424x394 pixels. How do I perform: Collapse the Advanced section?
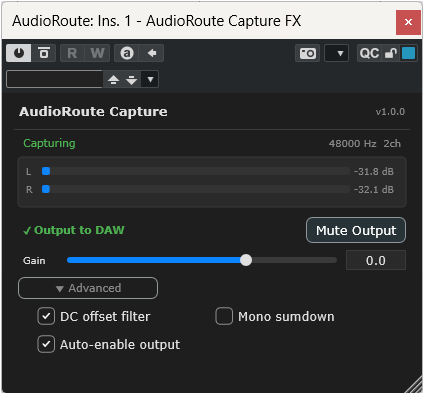click(x=88, y=288)
